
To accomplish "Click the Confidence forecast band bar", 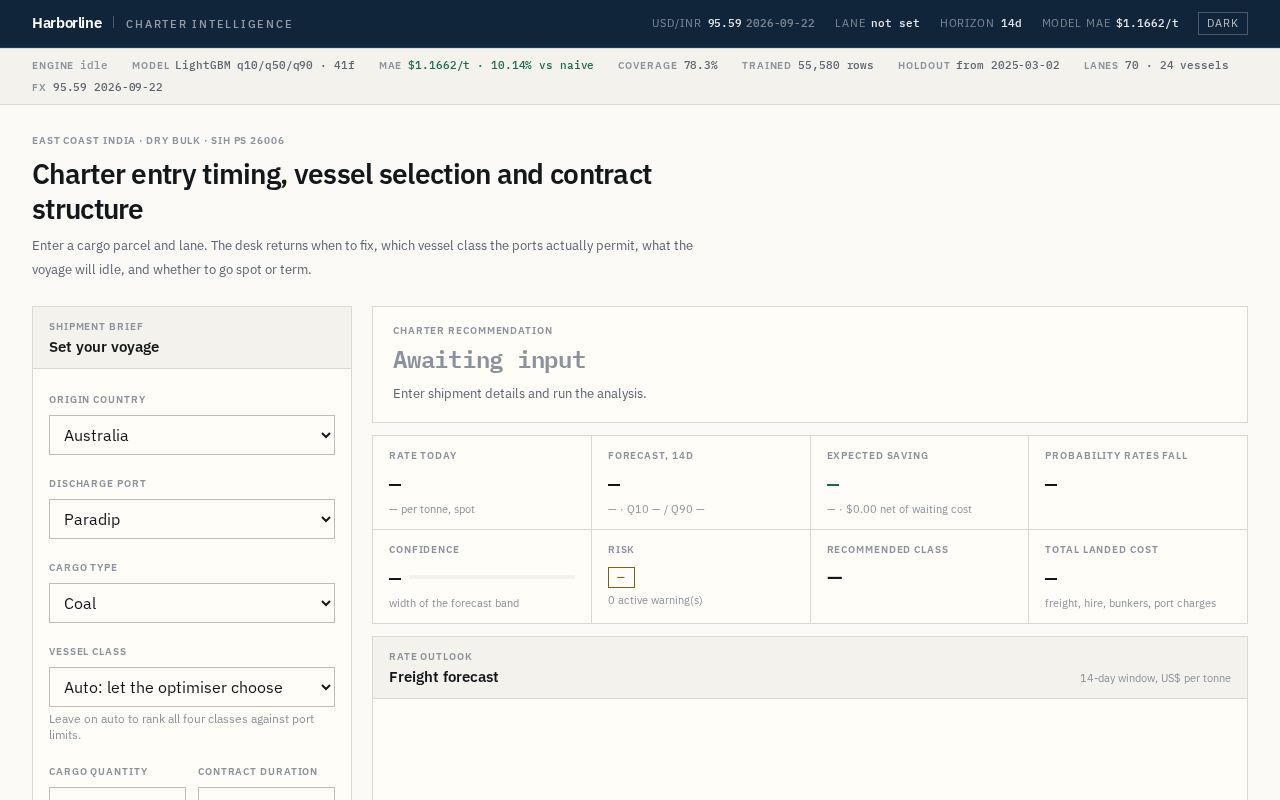I will pos(492,577).
